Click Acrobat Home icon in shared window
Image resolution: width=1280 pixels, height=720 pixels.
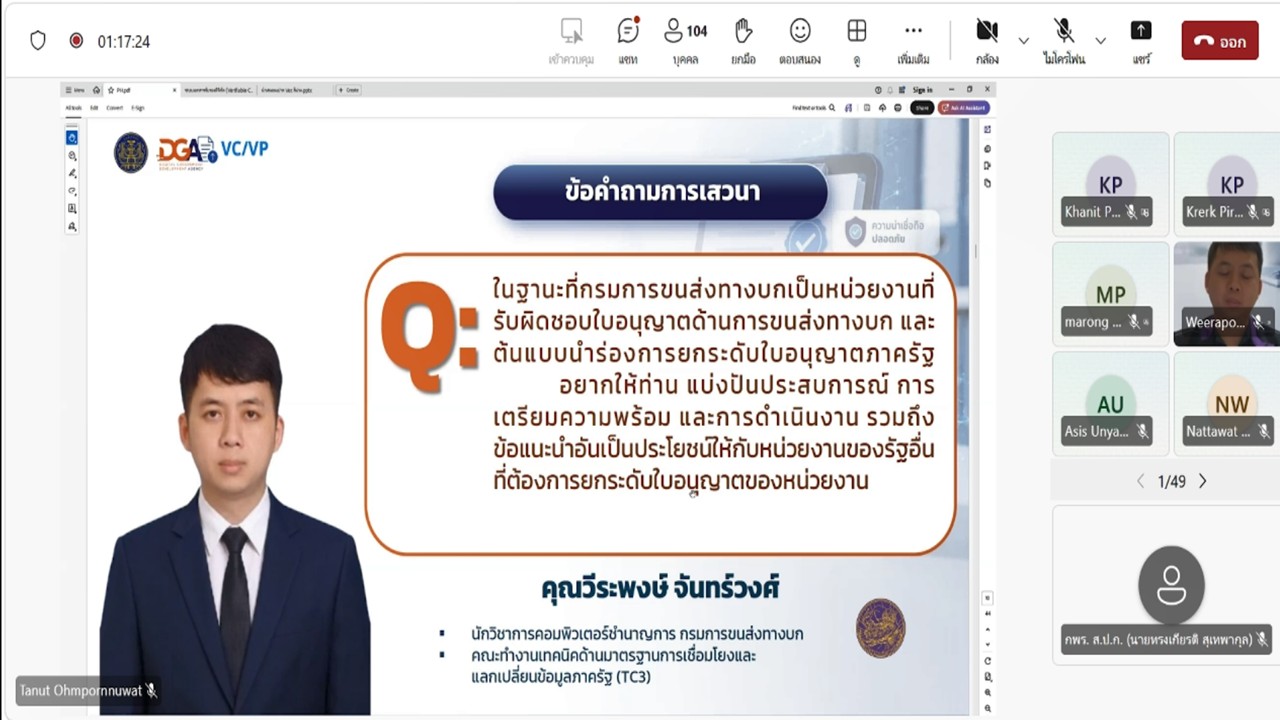(96, 90)
